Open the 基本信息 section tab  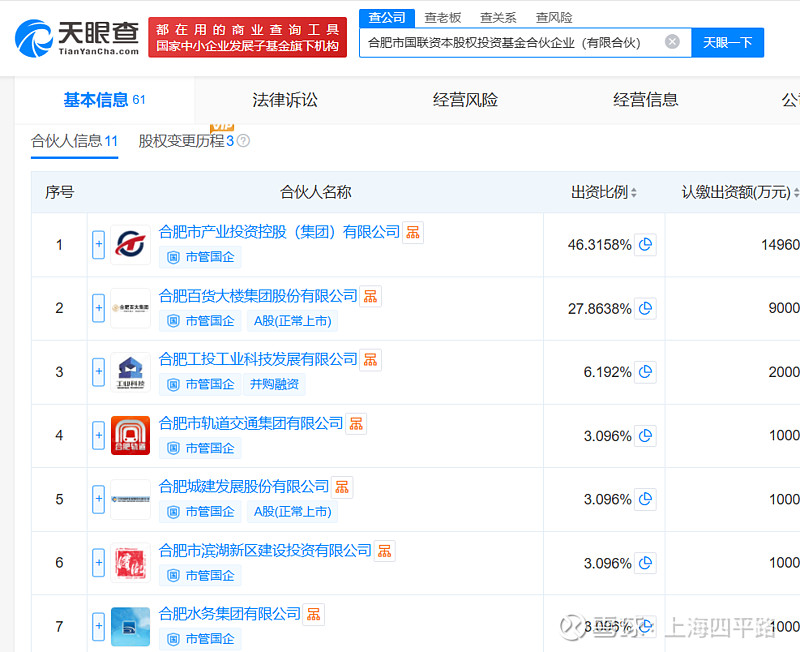(105, 100)
